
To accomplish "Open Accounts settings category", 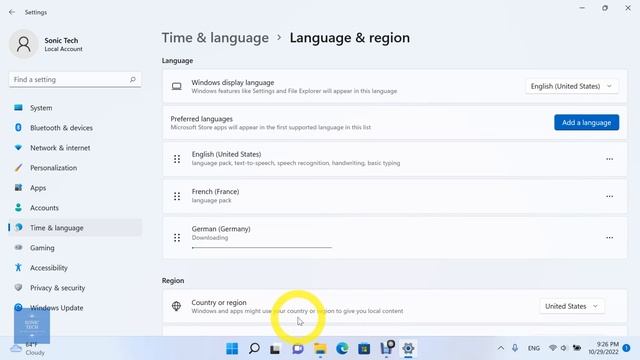I will [x=75, y=208].
